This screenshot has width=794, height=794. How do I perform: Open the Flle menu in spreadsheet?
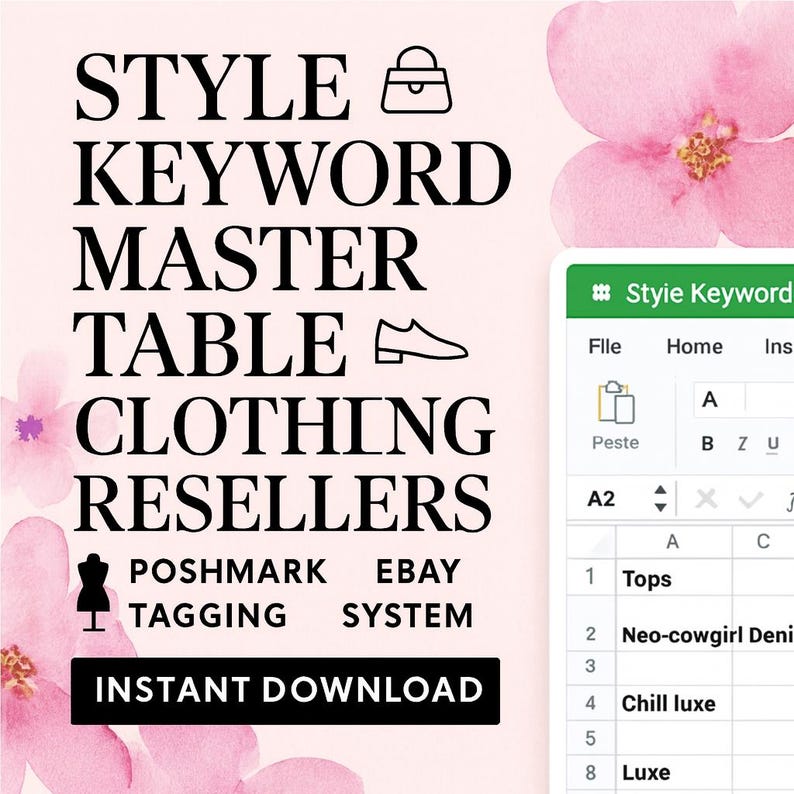pos(605,347)
